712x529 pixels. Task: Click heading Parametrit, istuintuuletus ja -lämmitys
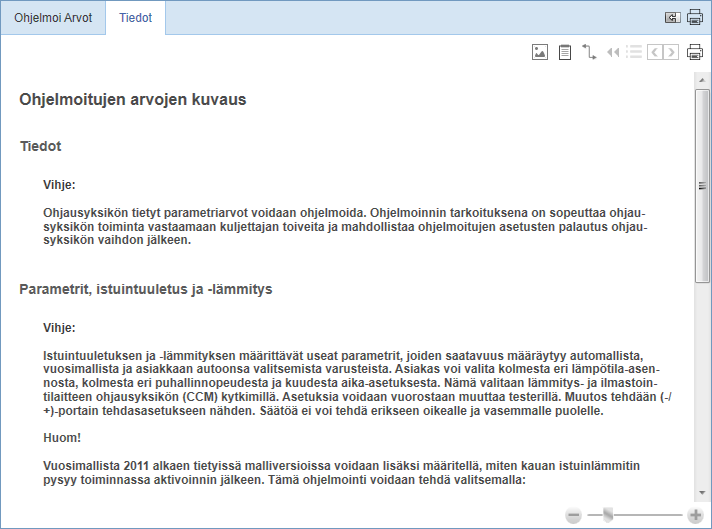click(146, 289)
